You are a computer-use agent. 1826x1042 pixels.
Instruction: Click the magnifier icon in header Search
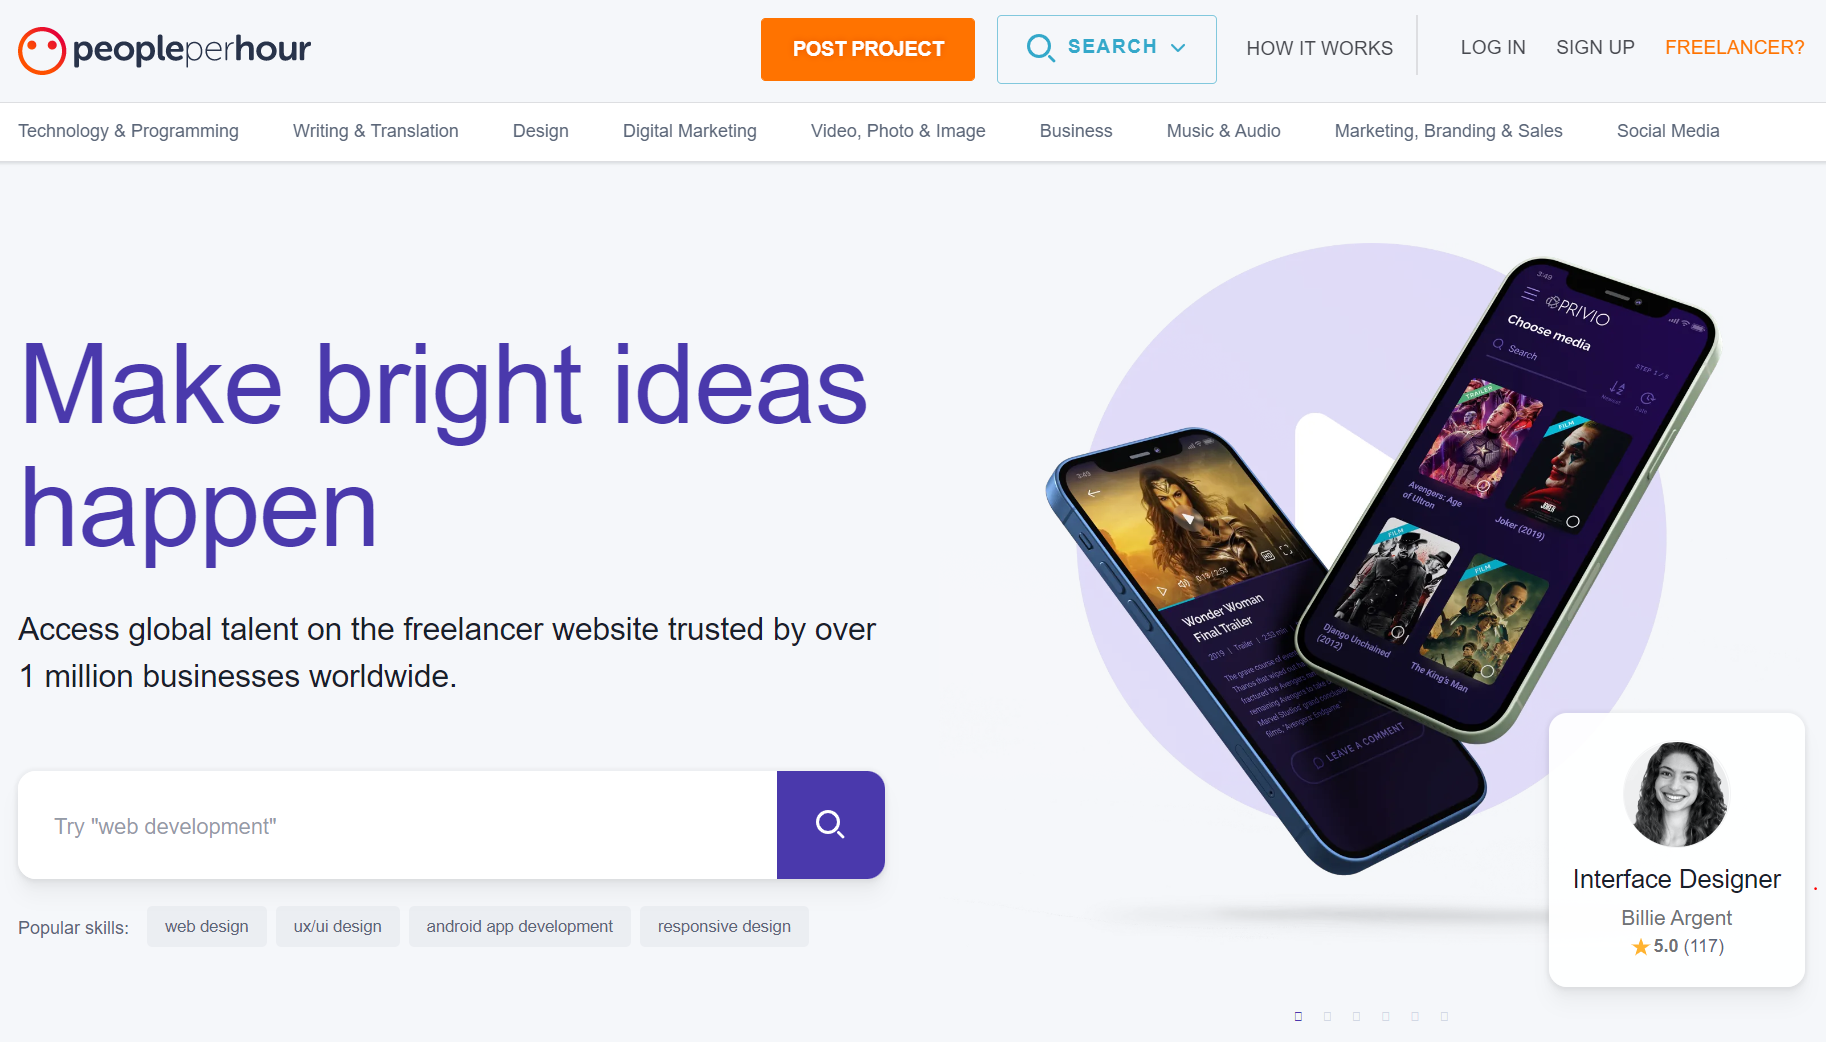tap(1041, 48)
